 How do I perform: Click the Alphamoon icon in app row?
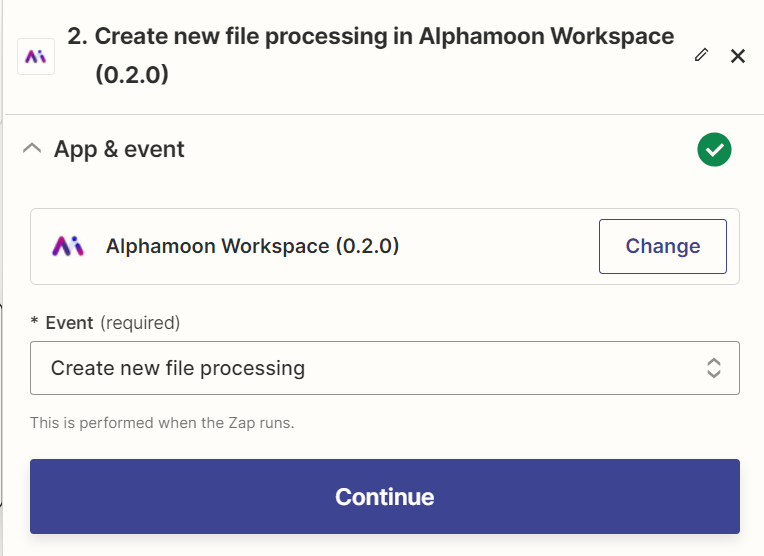pyautogui.click(x=68, y=246)
